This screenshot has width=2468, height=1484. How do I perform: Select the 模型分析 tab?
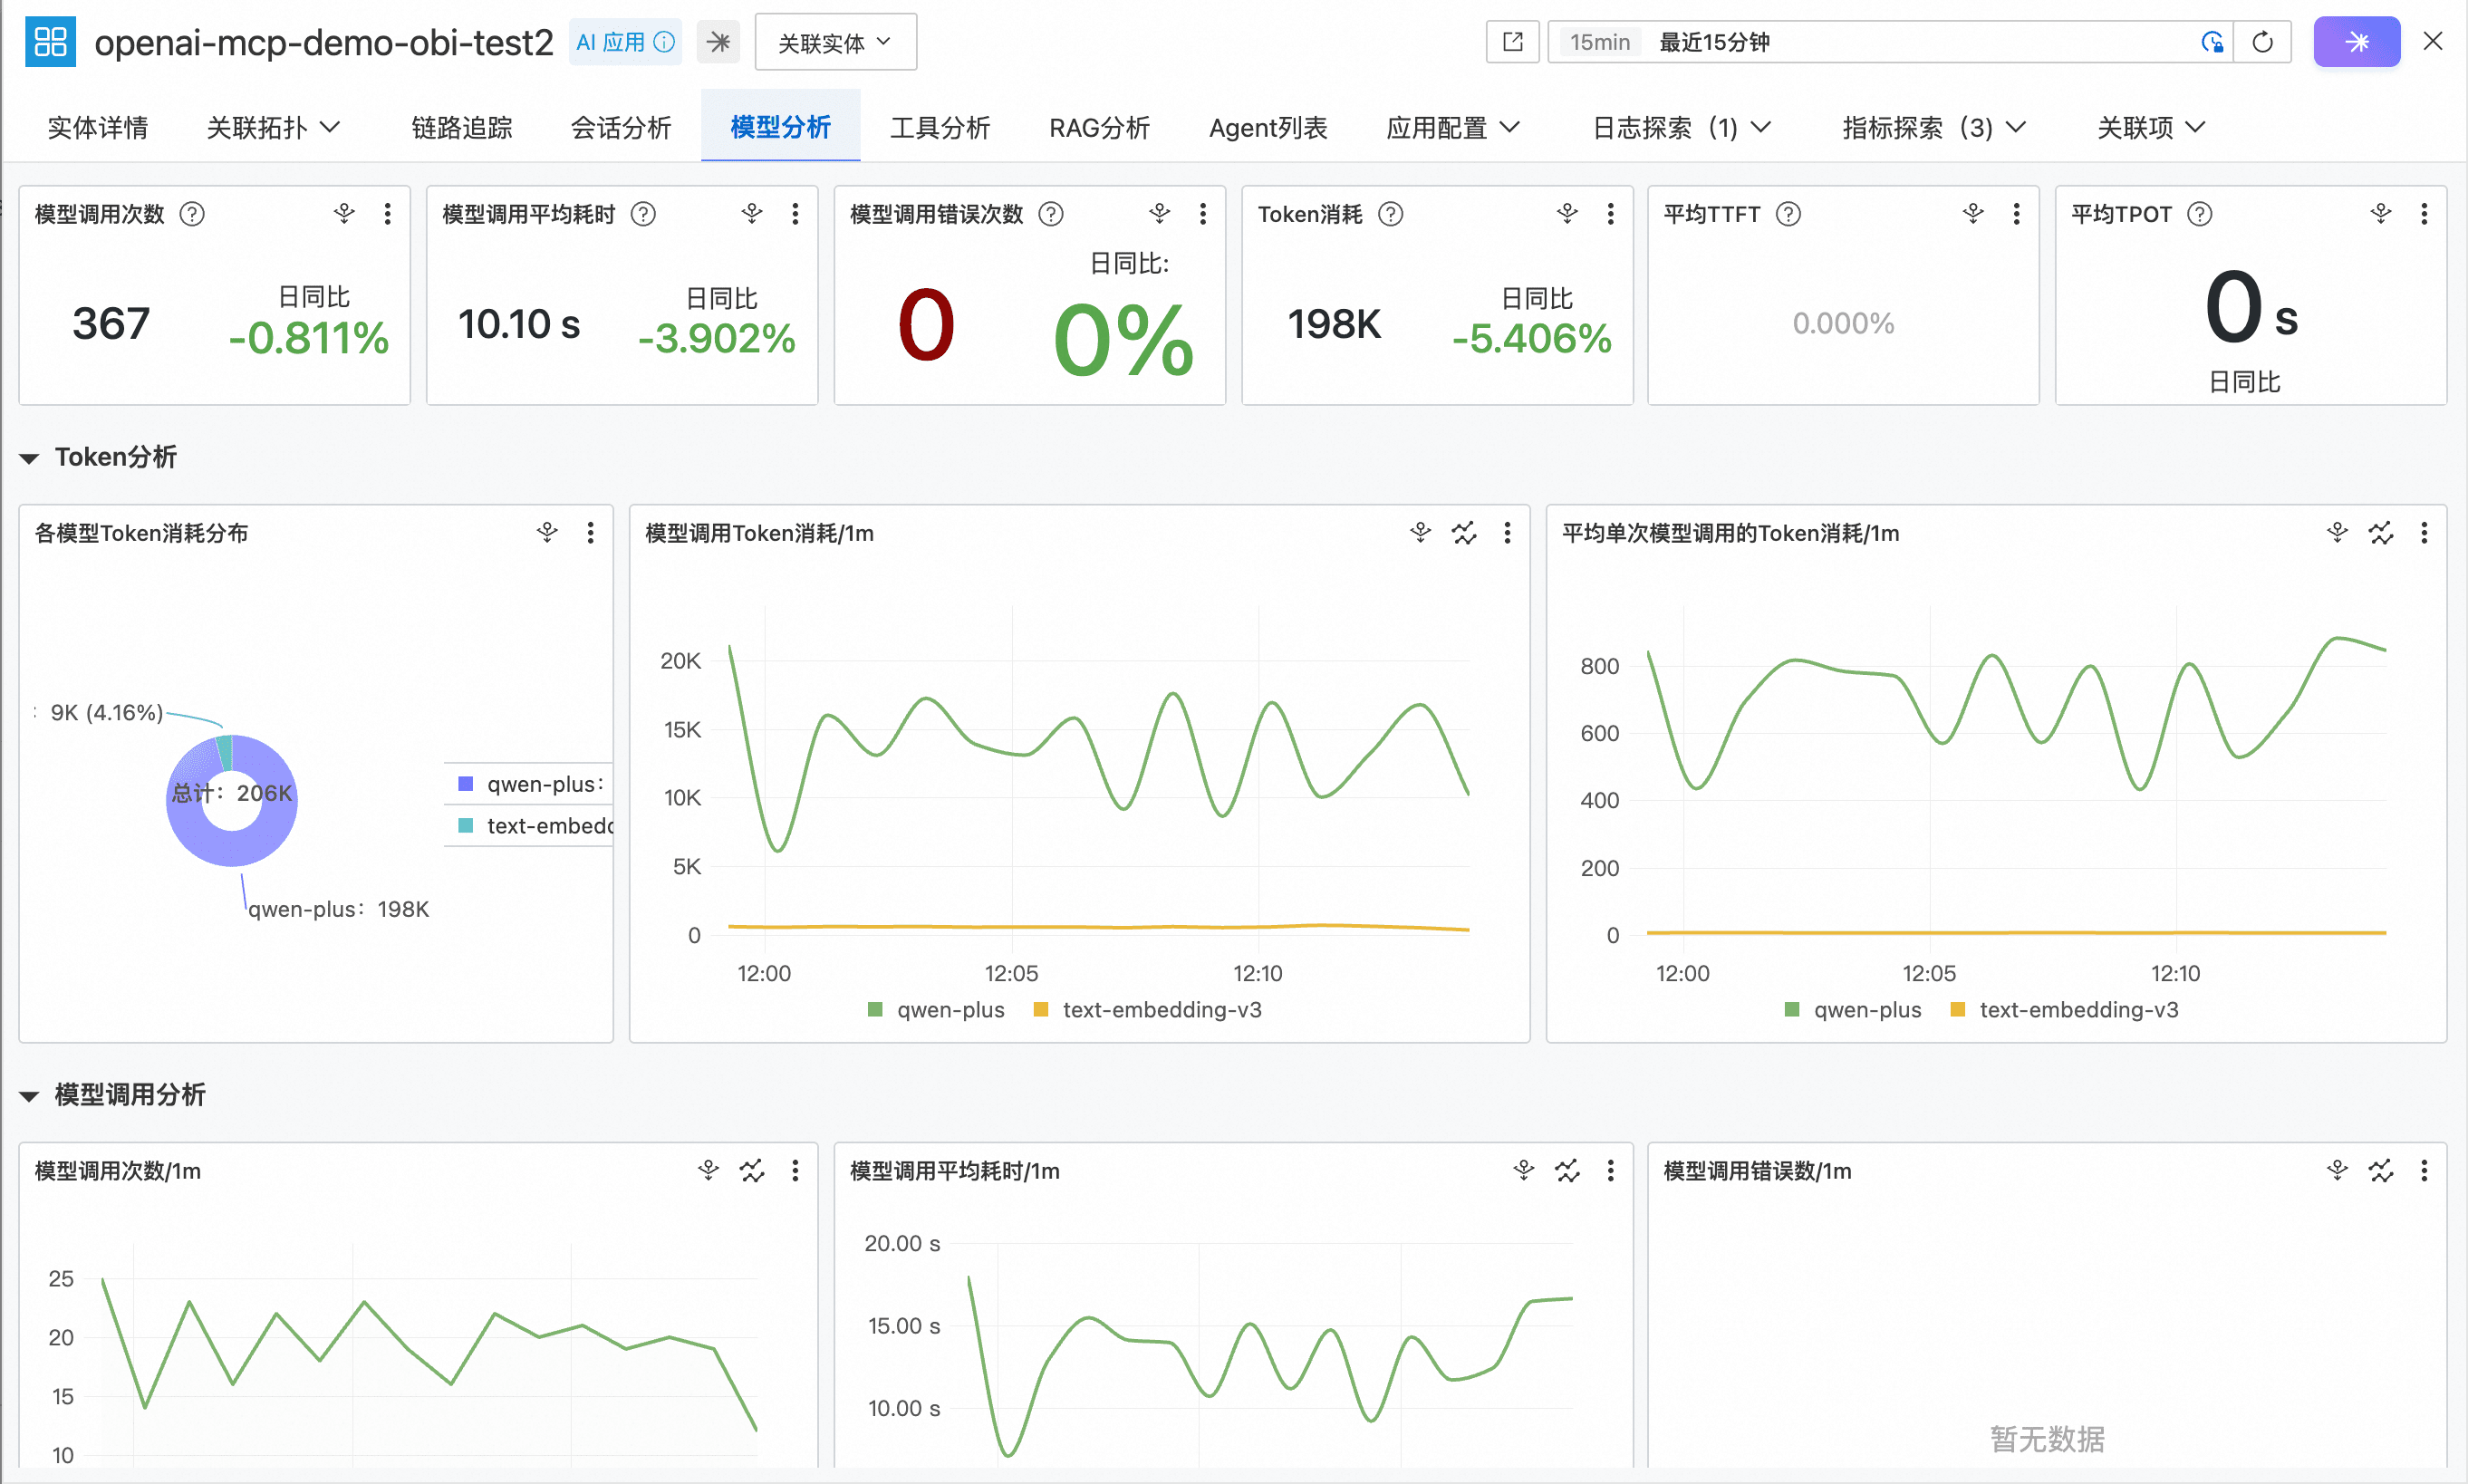[780, 127]
